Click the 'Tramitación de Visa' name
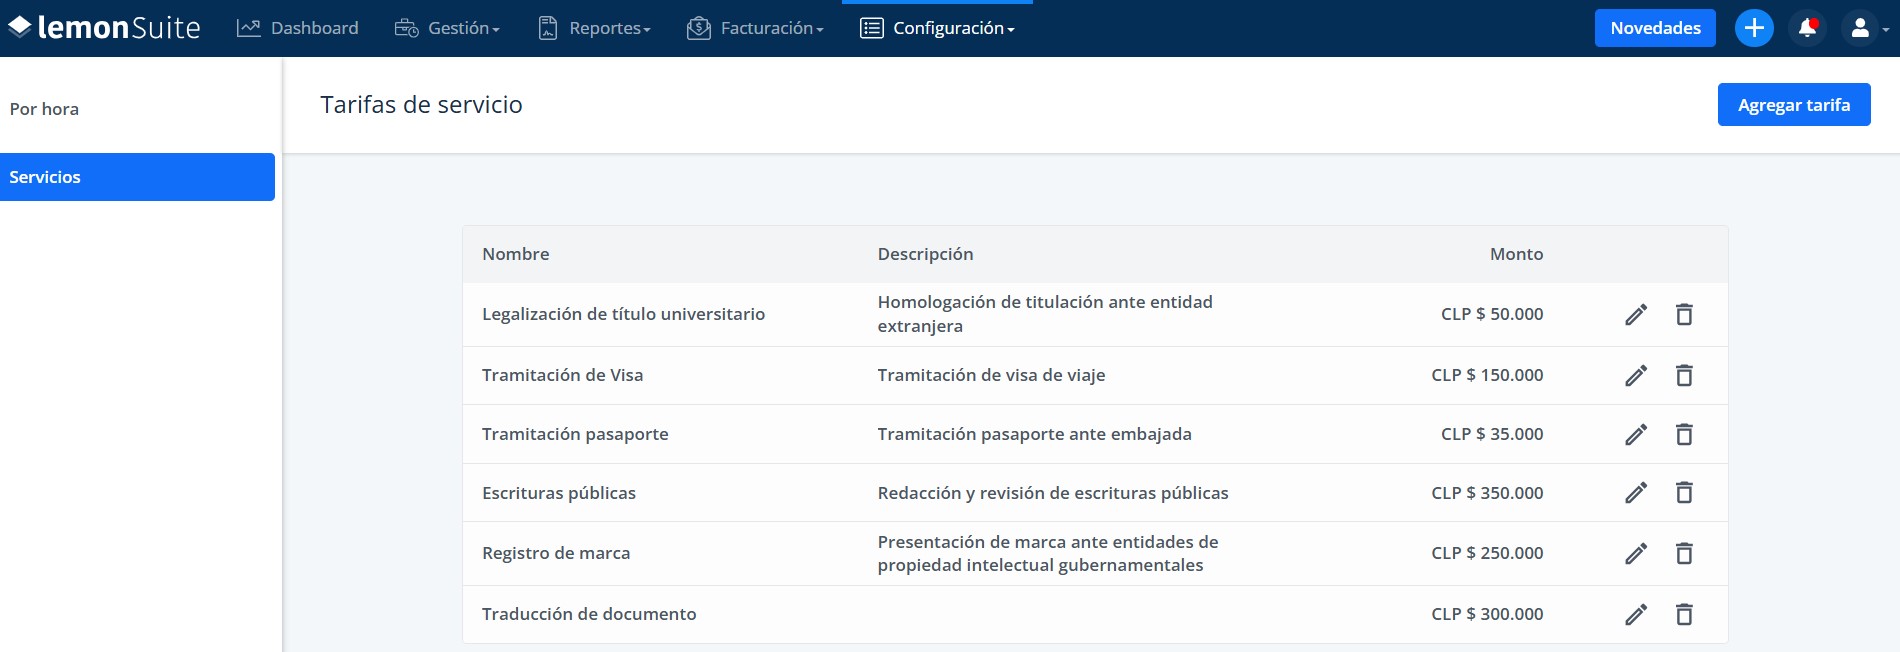Screen dimensions: 1900x652 (562, 375)
